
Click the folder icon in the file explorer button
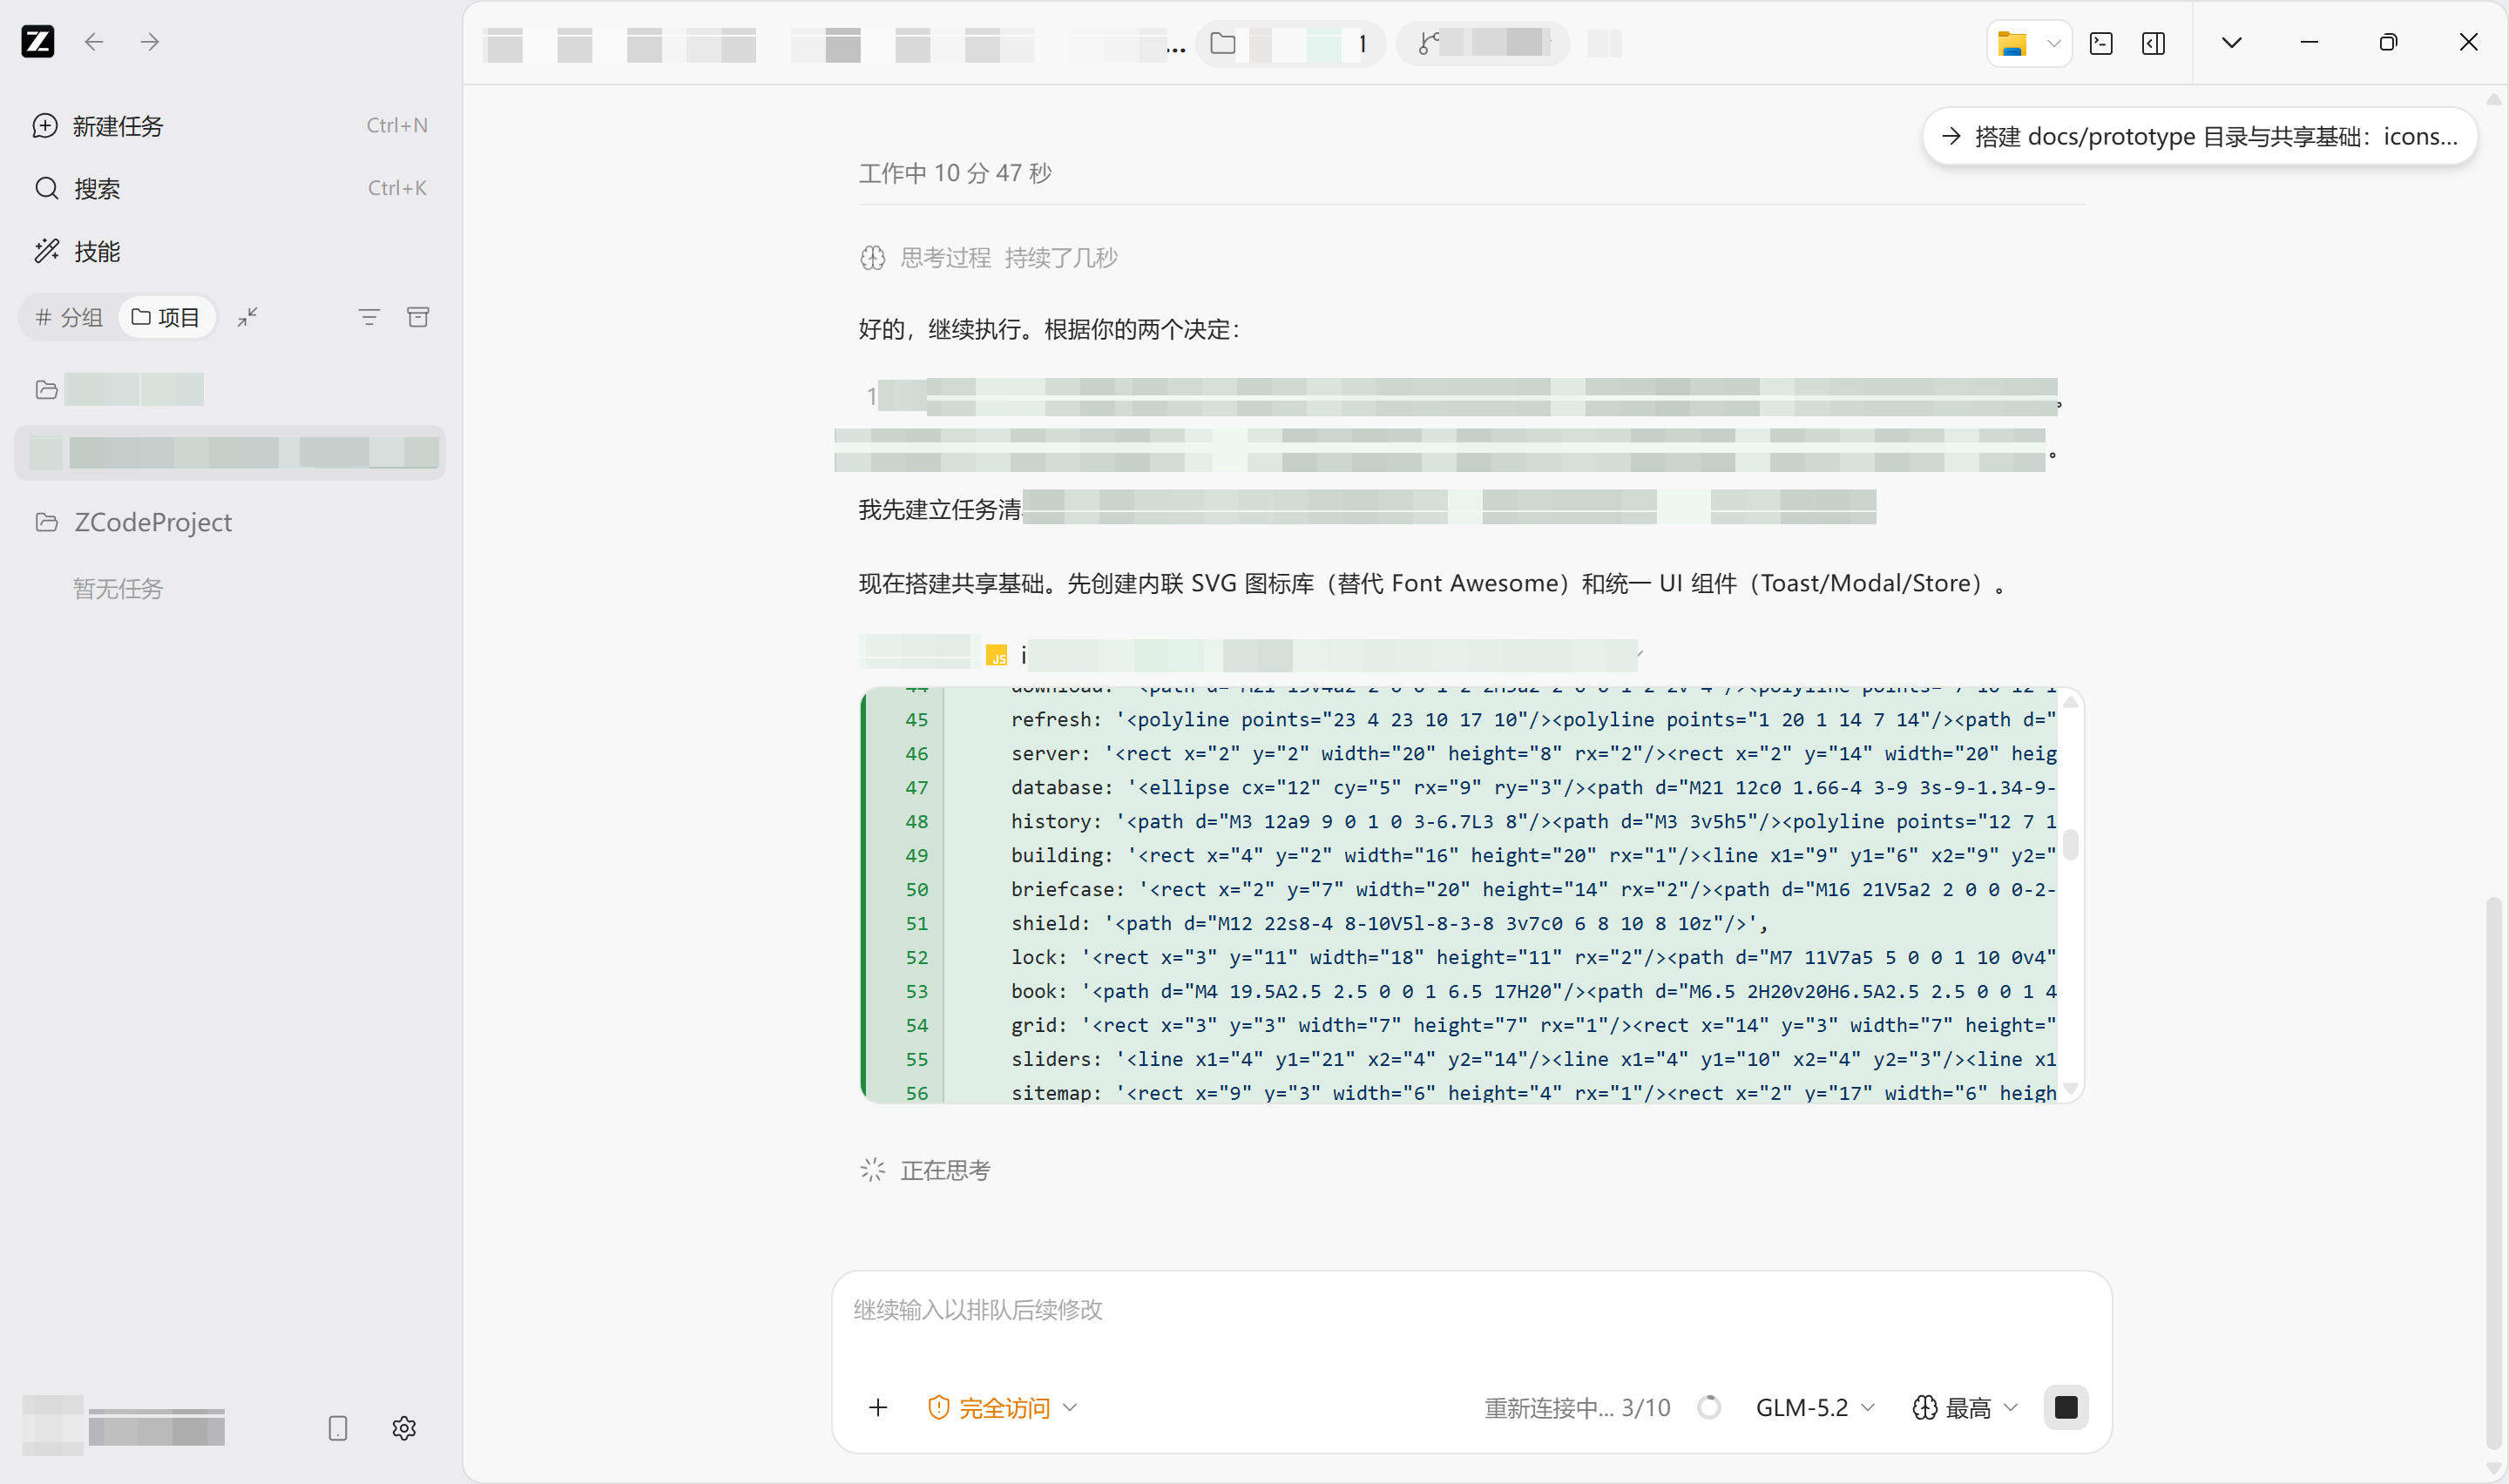coord(2012,43)
